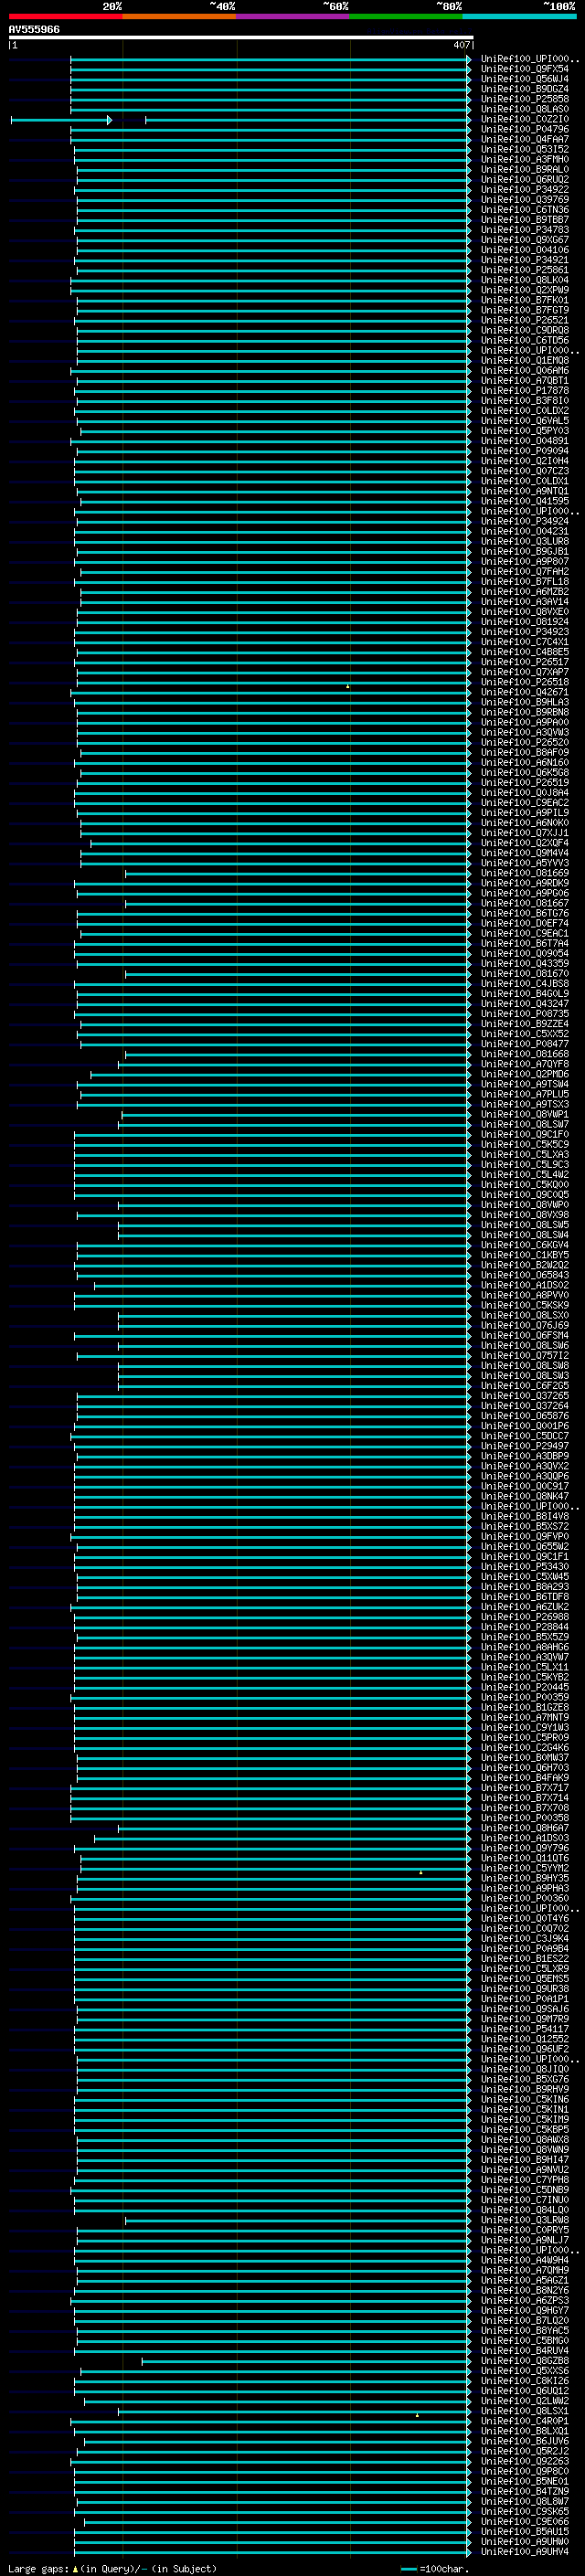
Task: Open the UniRef100_Q92263 hit label
Action: [525, 2462]
